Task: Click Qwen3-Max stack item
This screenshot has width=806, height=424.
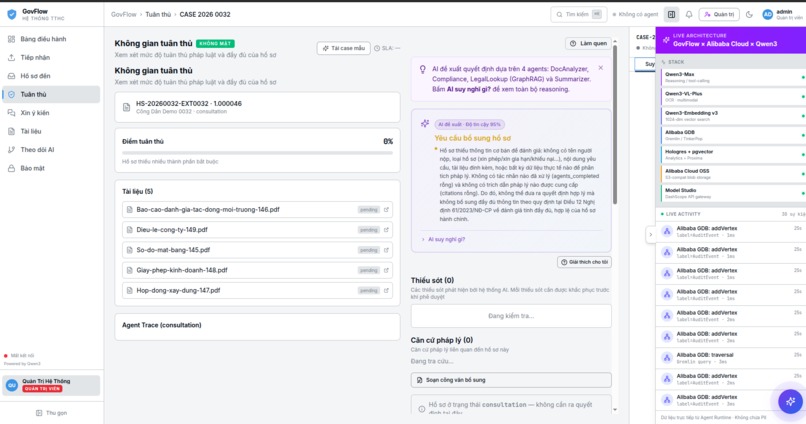Action: [732, 77]
